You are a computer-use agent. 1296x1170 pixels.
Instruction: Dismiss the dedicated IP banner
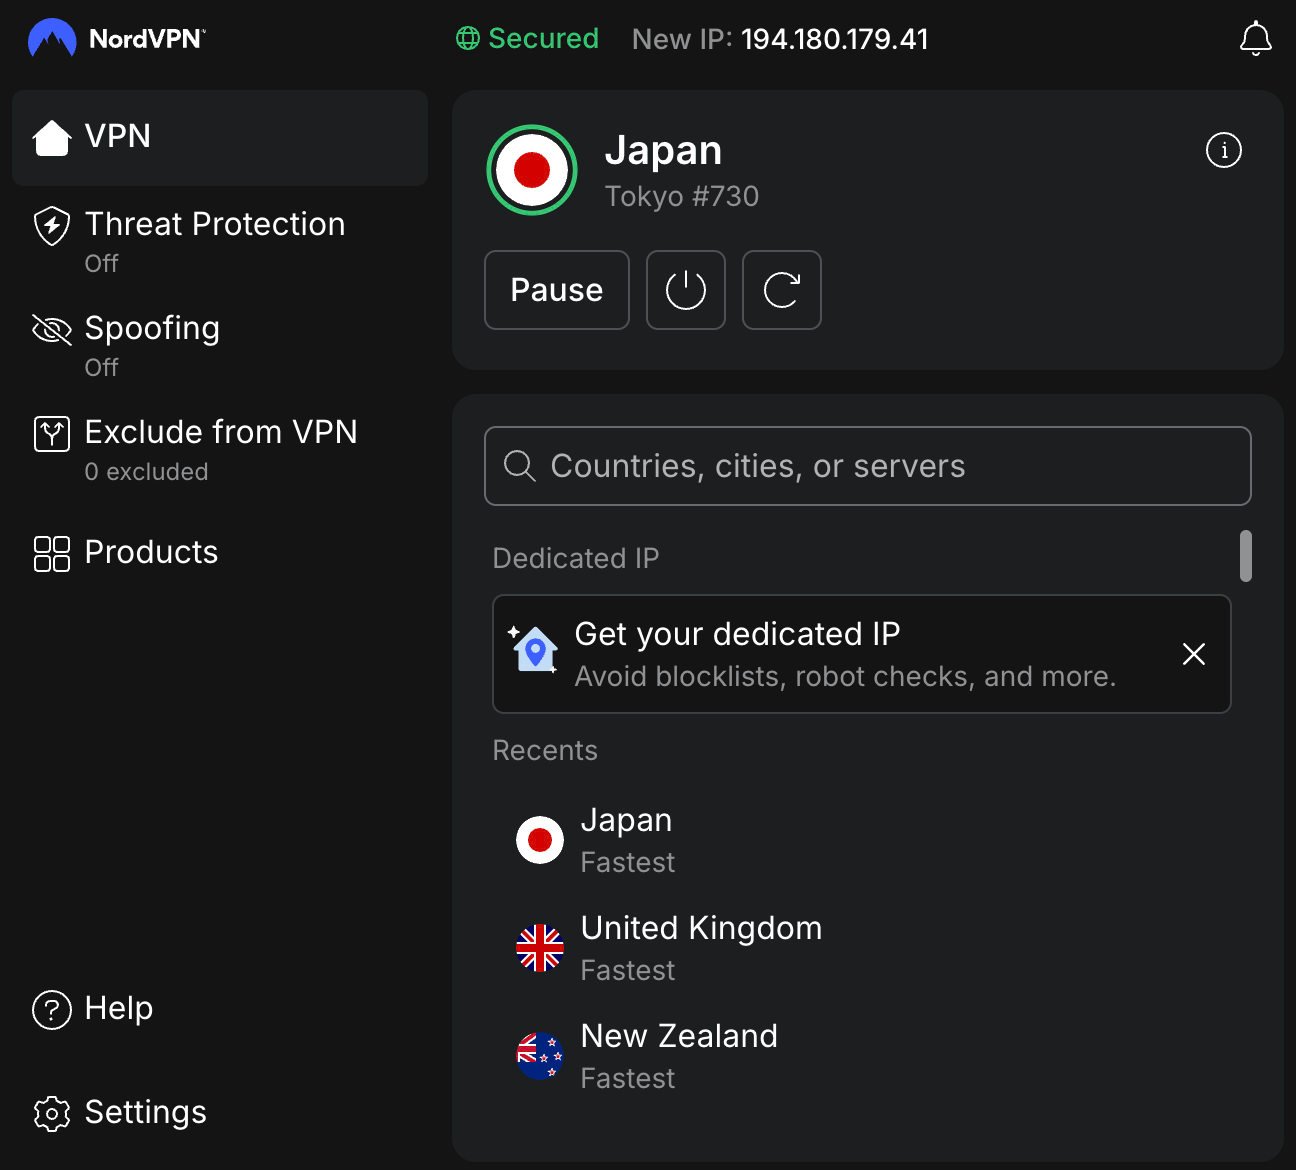1194,654
